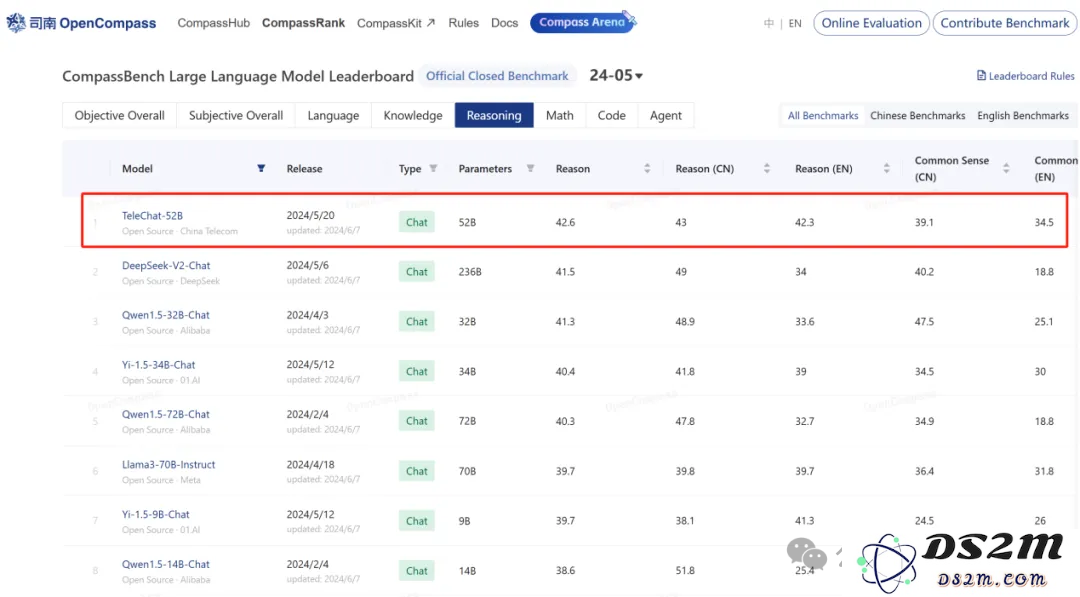Open CompassKit external link

(396, 23)
